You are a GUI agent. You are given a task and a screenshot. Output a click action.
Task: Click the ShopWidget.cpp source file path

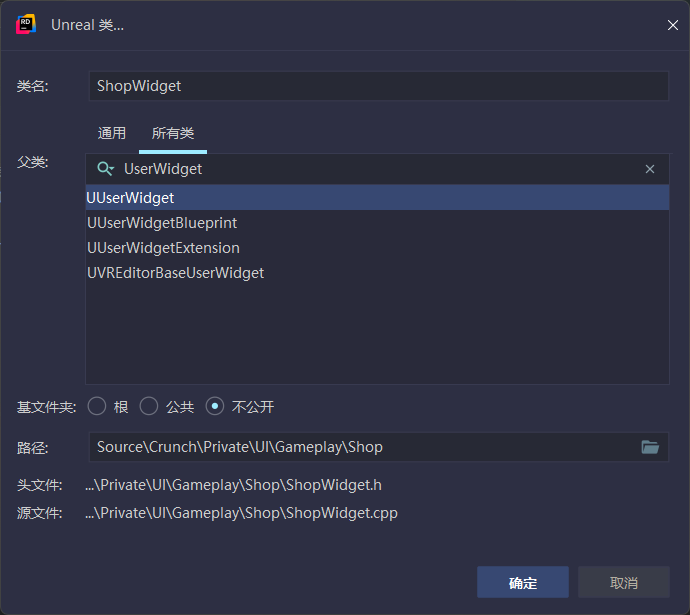(241, 513)
